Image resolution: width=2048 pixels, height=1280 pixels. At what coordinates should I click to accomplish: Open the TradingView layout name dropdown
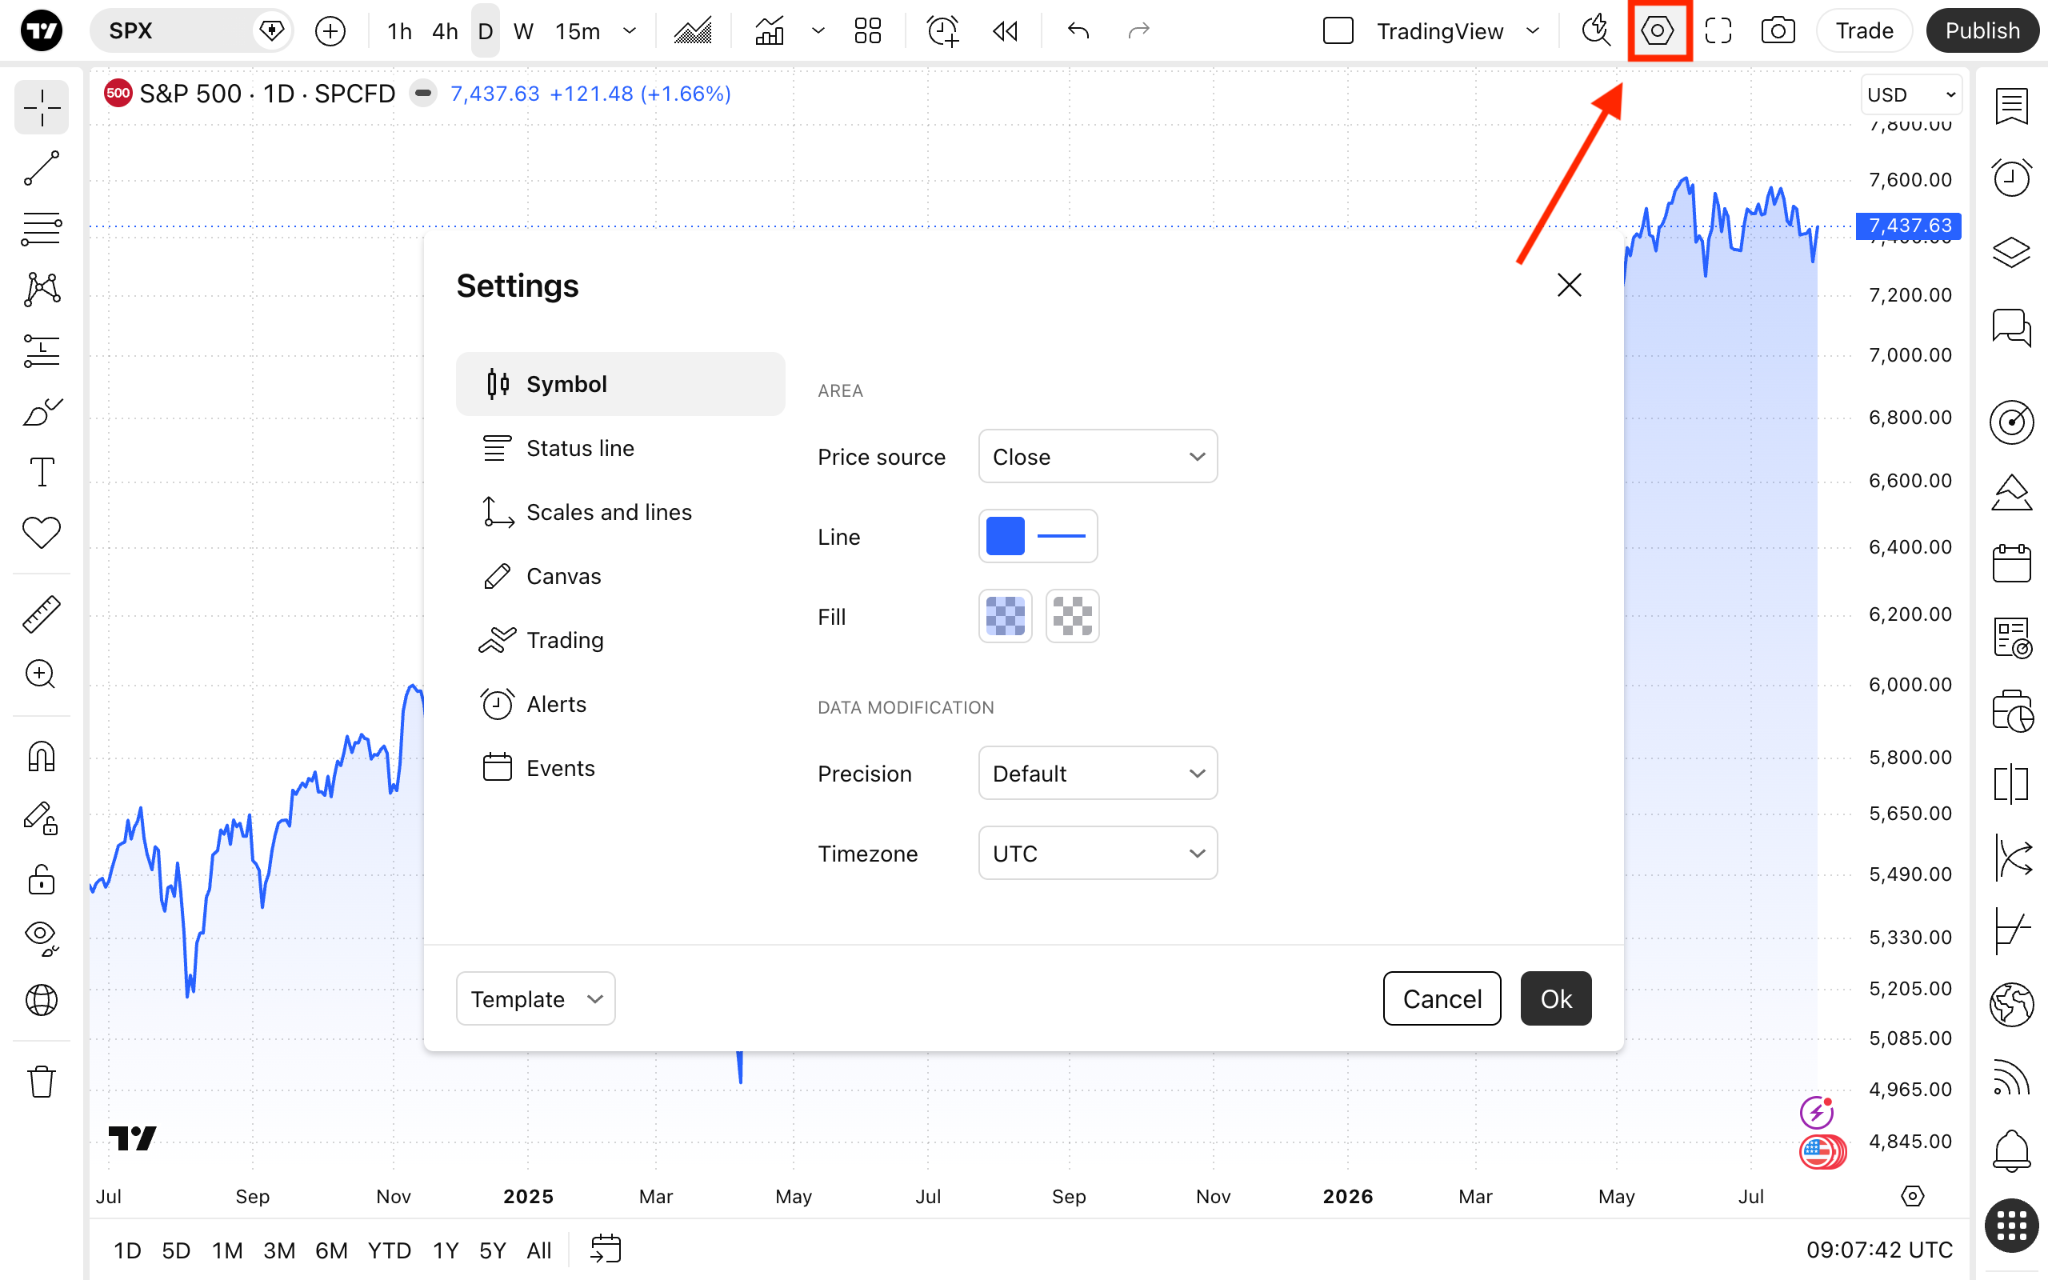pyautogui.click(x=1533, y=31)
